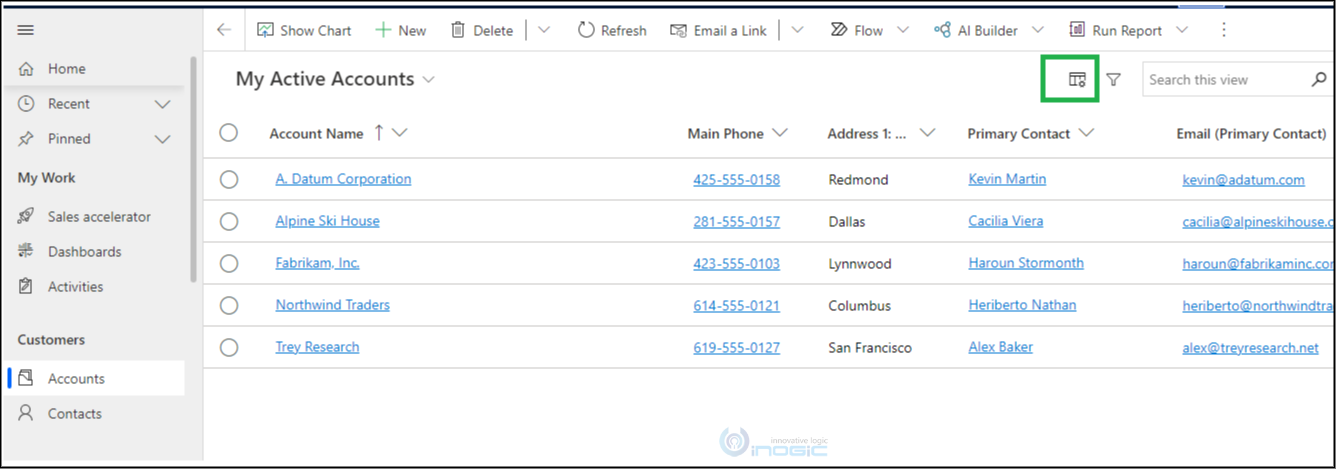
Task: Toggle the select-all rows circle
Action: [x=229, y=132]
